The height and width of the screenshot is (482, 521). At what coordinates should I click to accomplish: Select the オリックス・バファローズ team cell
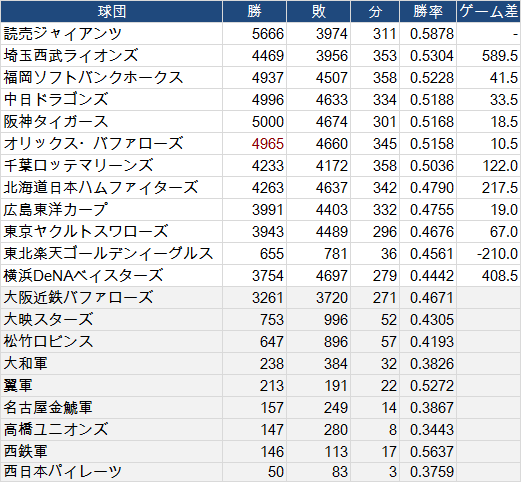point(112,144)
